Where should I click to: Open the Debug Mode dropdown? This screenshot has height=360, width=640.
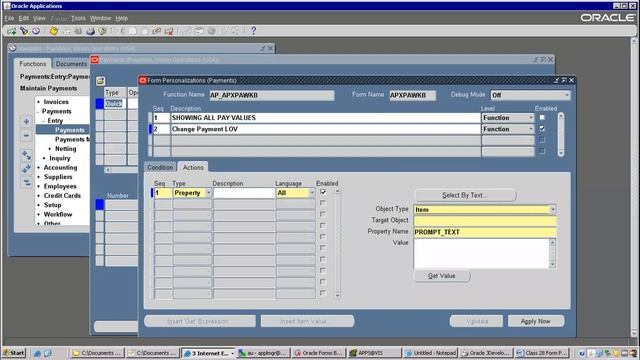tap(567, 95)
